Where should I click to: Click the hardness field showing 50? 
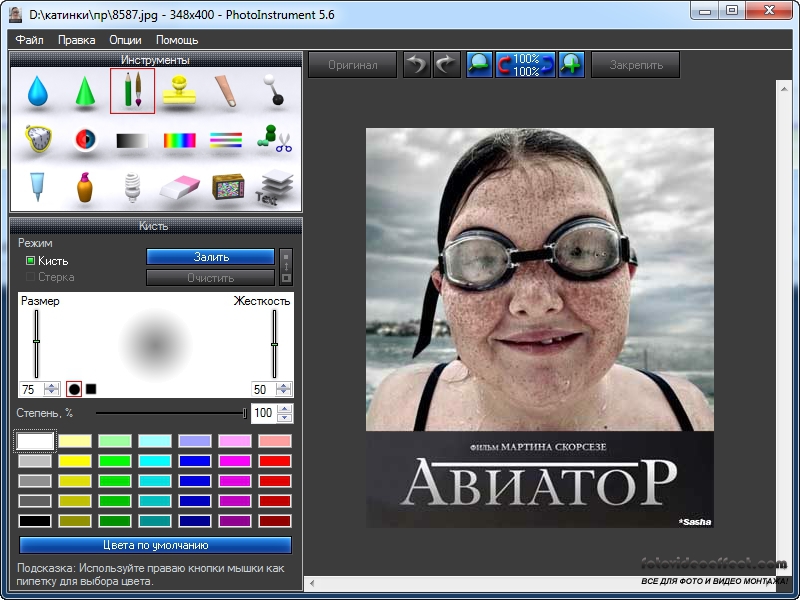(x=264, y=389)
